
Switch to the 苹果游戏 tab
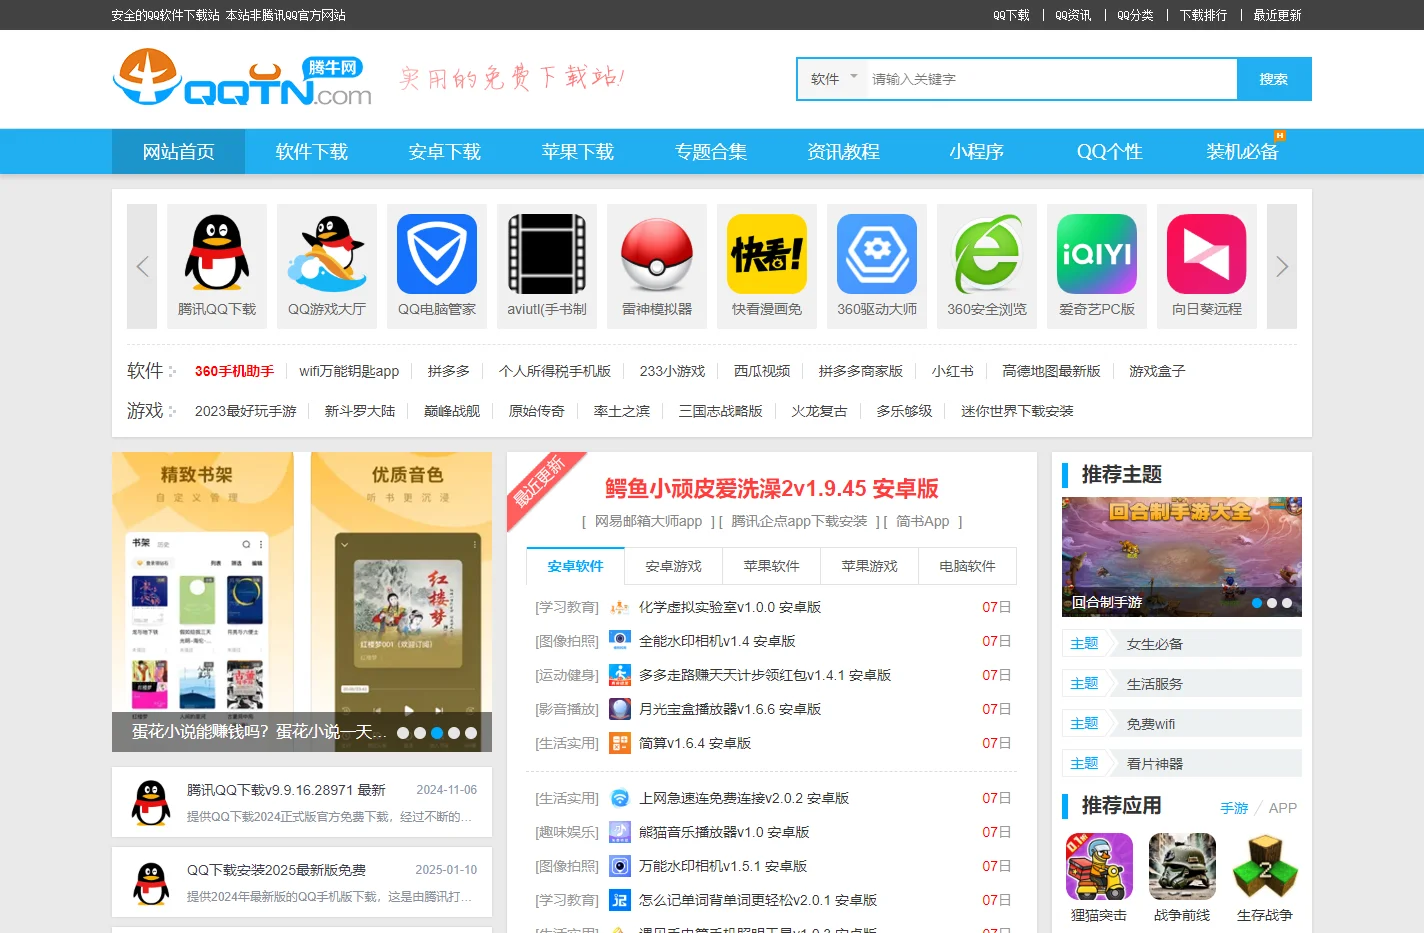(869, 566)
